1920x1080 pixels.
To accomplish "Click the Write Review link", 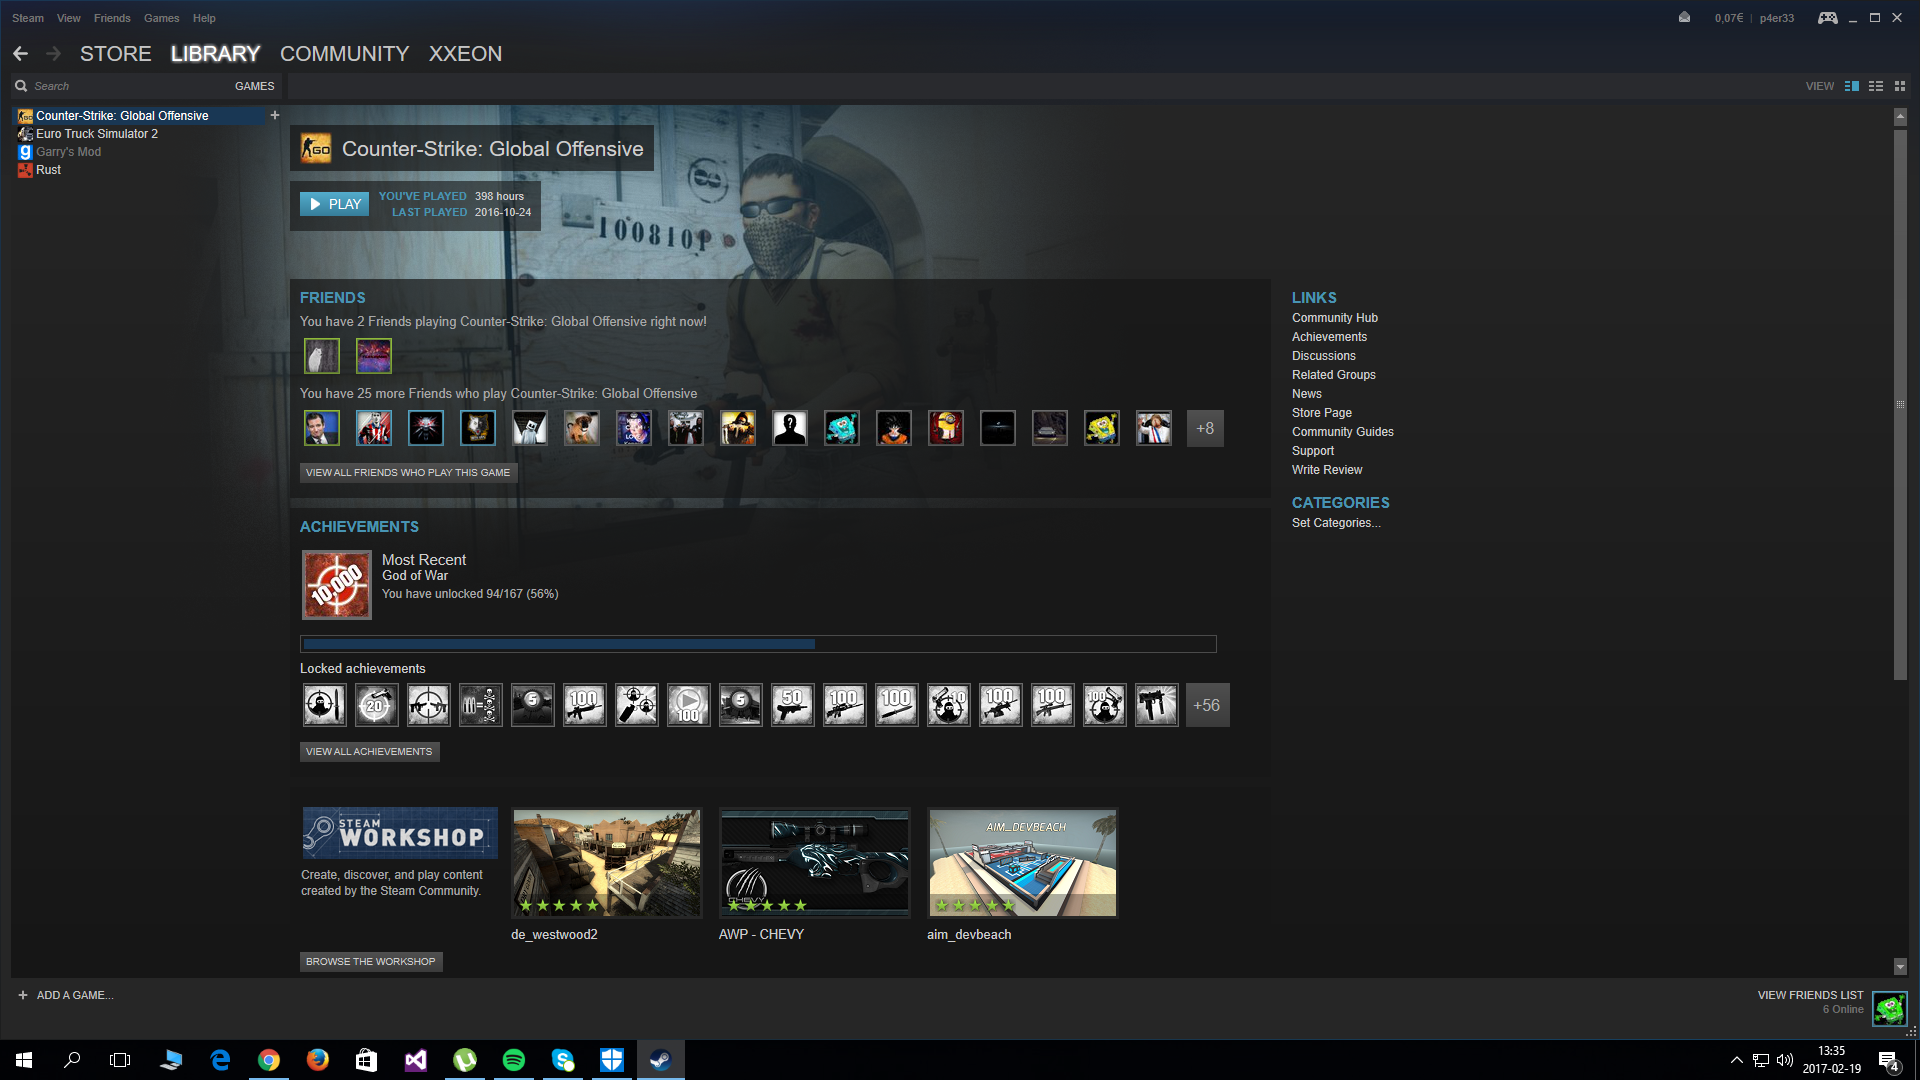I will [x=1327, y=470].
